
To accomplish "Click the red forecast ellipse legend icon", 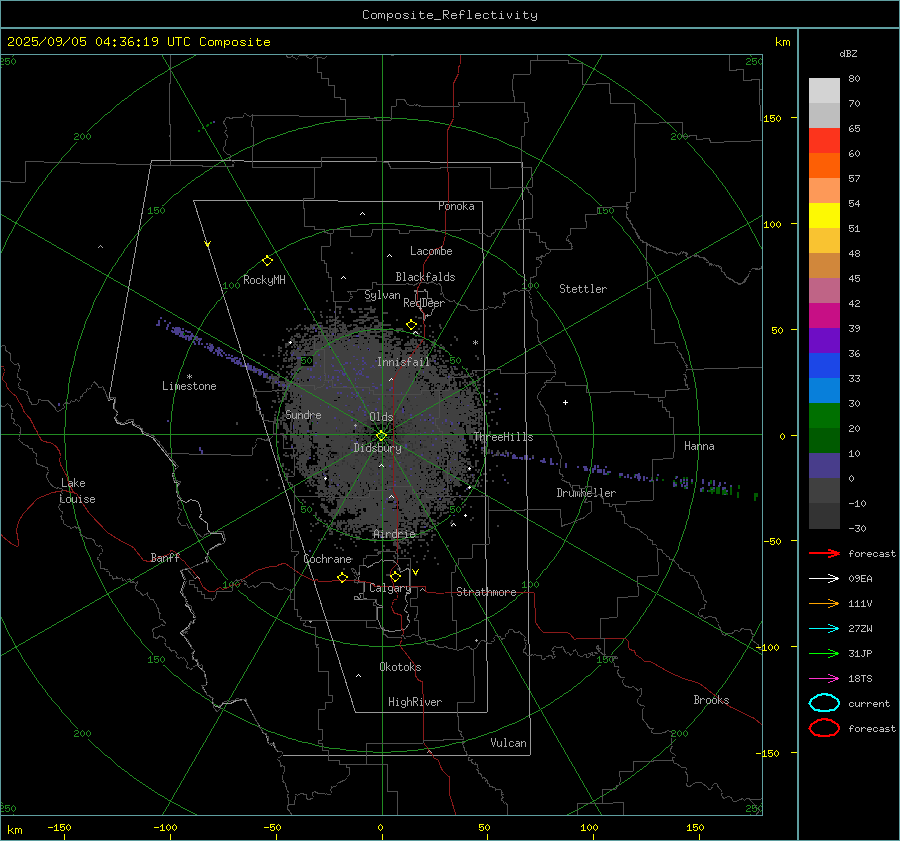I will click(x=824, y=728).
